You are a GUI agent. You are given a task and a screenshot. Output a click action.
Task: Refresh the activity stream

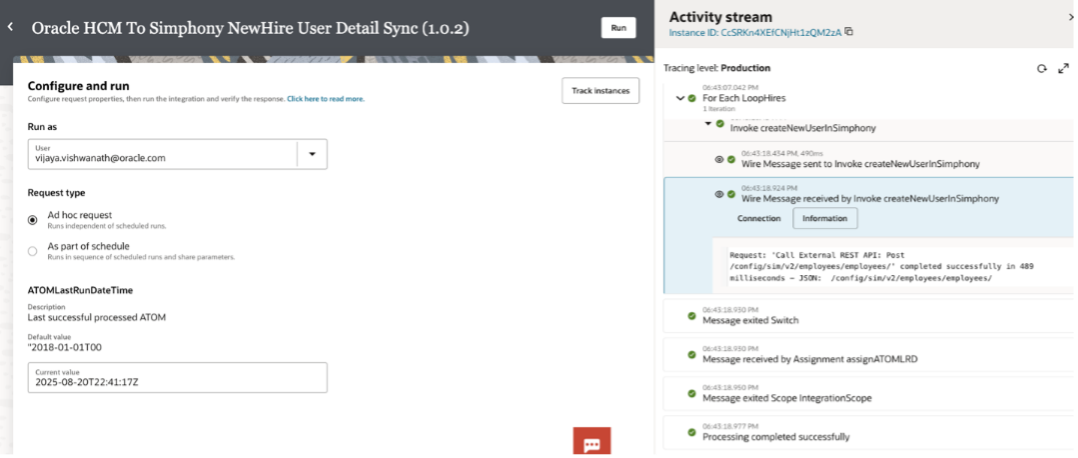[x=1042, y=68]
